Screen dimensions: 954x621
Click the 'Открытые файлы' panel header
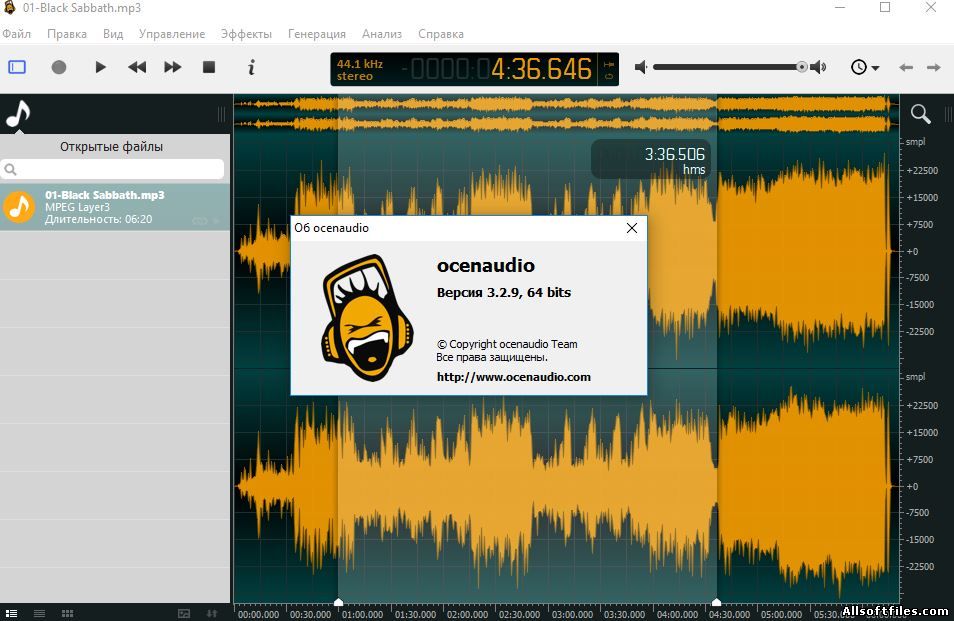[112, 147]
